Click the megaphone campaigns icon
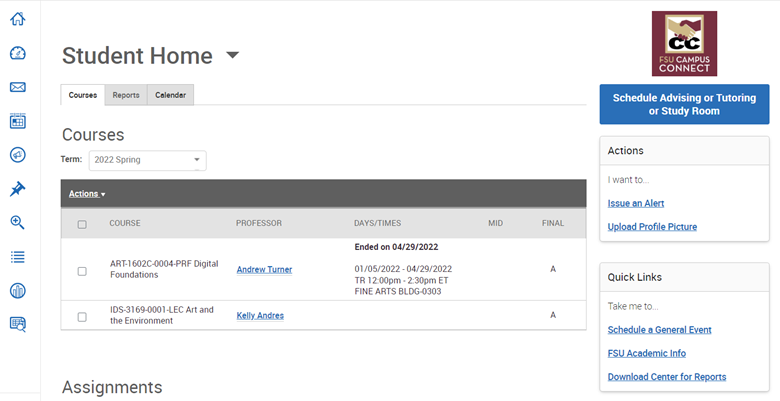 pos(17,155)
